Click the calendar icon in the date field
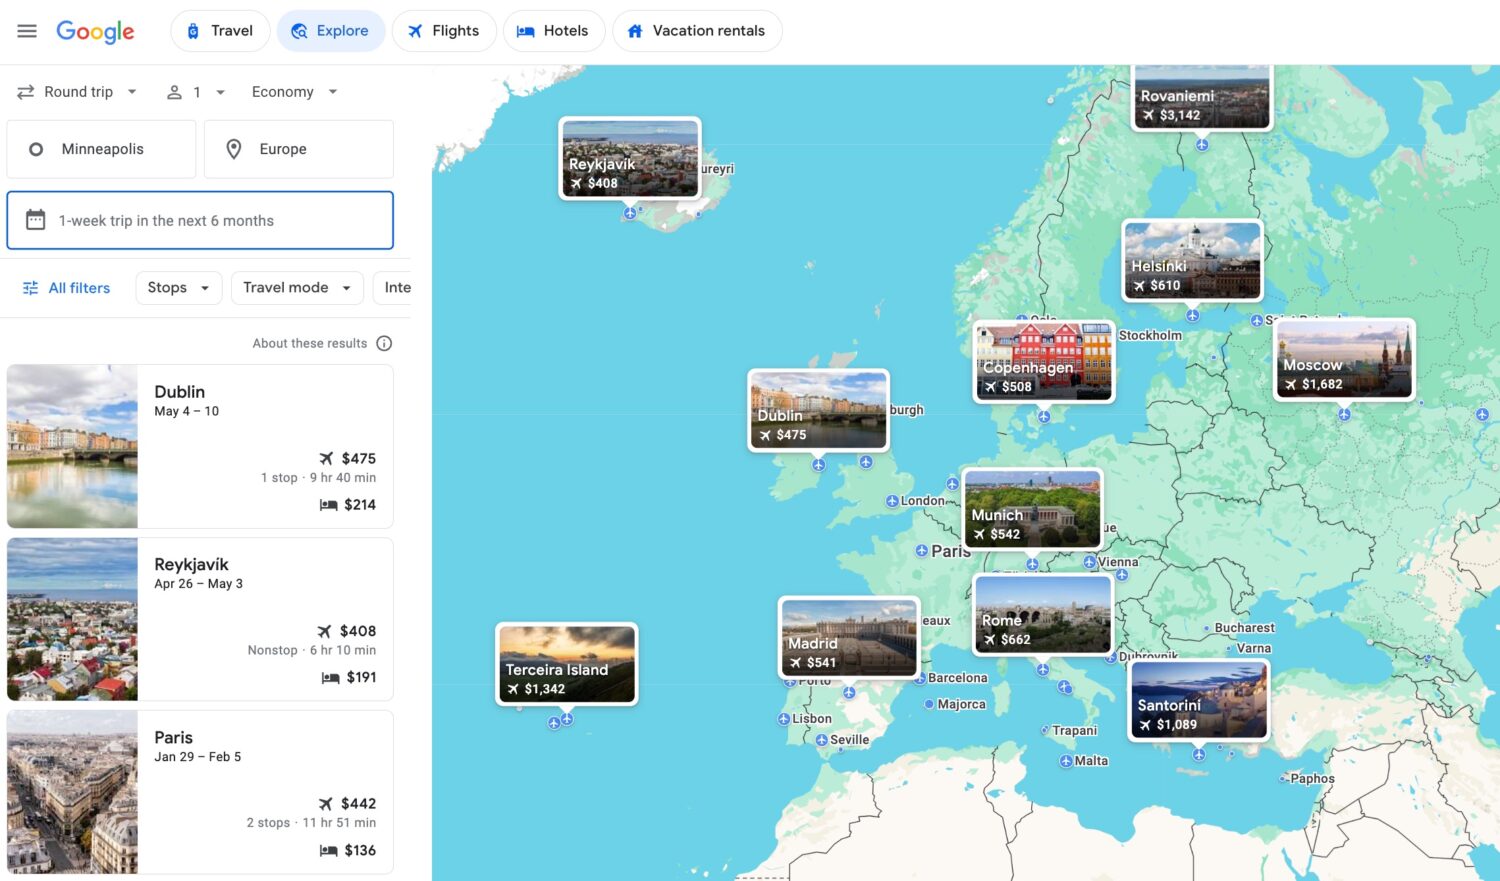The width and height of the screenshot is (1500, 881). coord(35,220)
